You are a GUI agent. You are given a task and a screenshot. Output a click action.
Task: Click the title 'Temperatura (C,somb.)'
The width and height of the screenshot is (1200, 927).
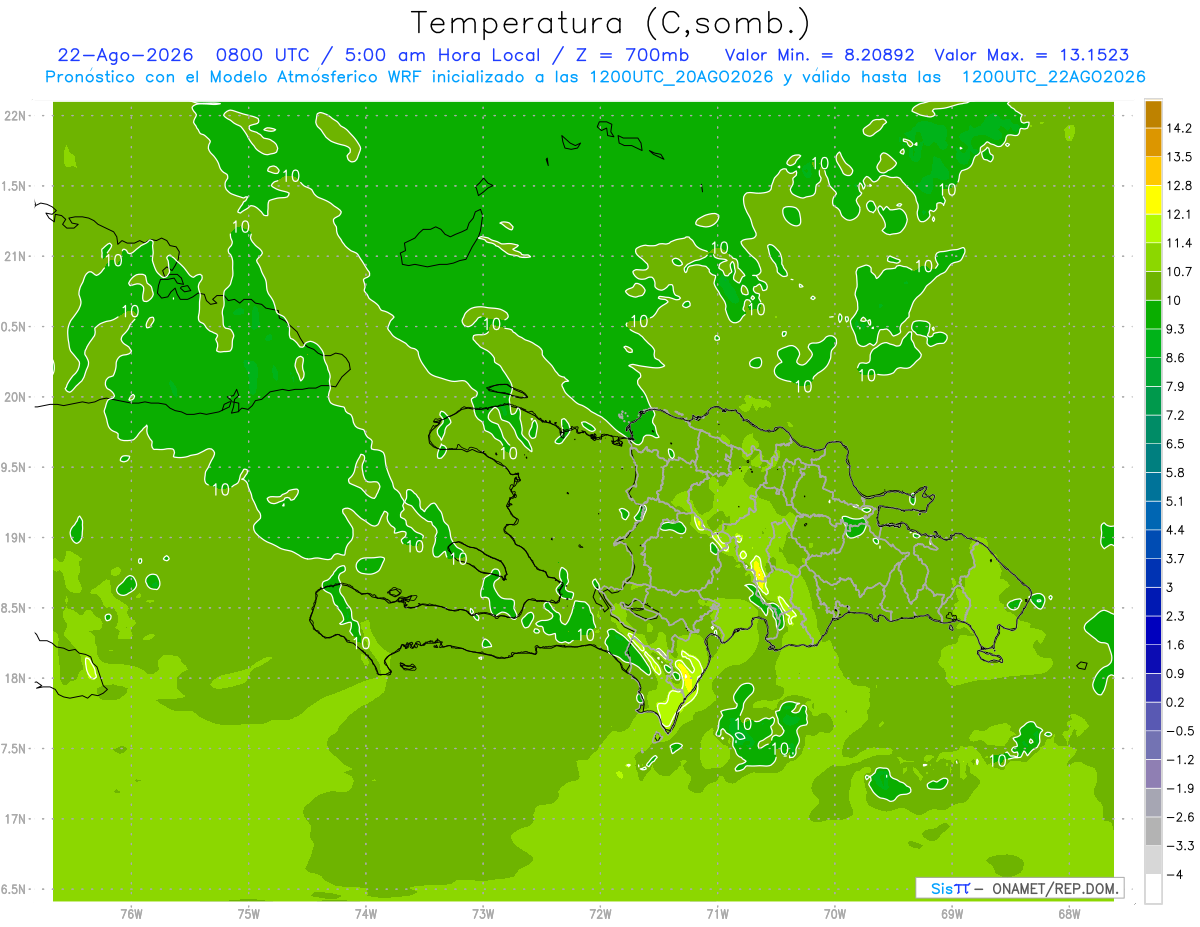[x=610, y=23]
